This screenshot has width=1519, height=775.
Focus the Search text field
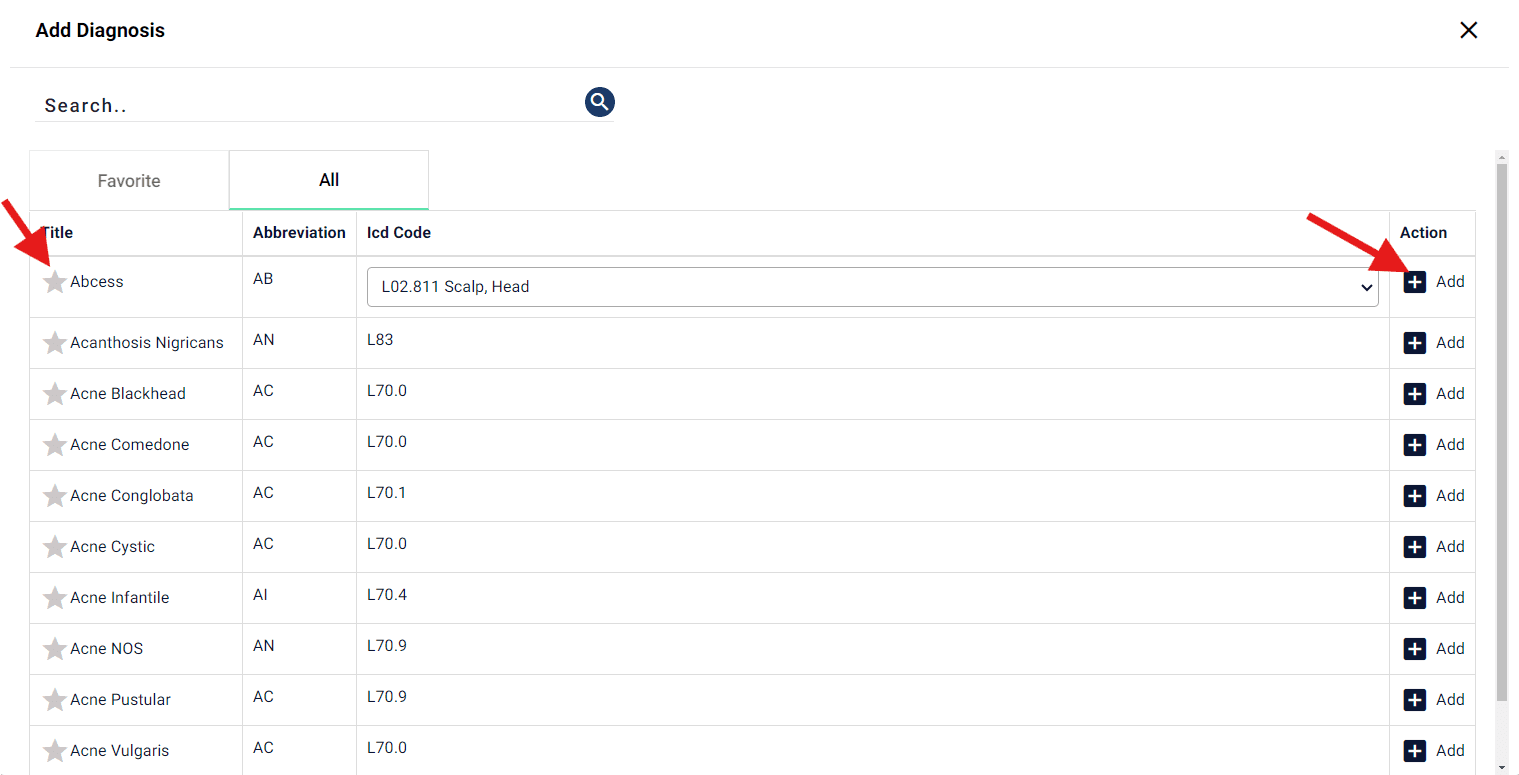[x=300, y=106]
